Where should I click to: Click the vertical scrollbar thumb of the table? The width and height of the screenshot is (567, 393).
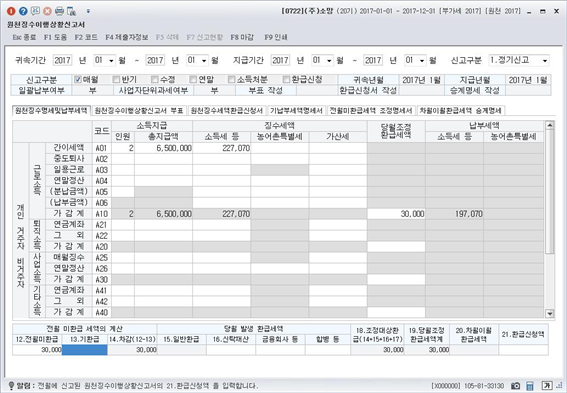pyautogui.click(x=549, y=192)
